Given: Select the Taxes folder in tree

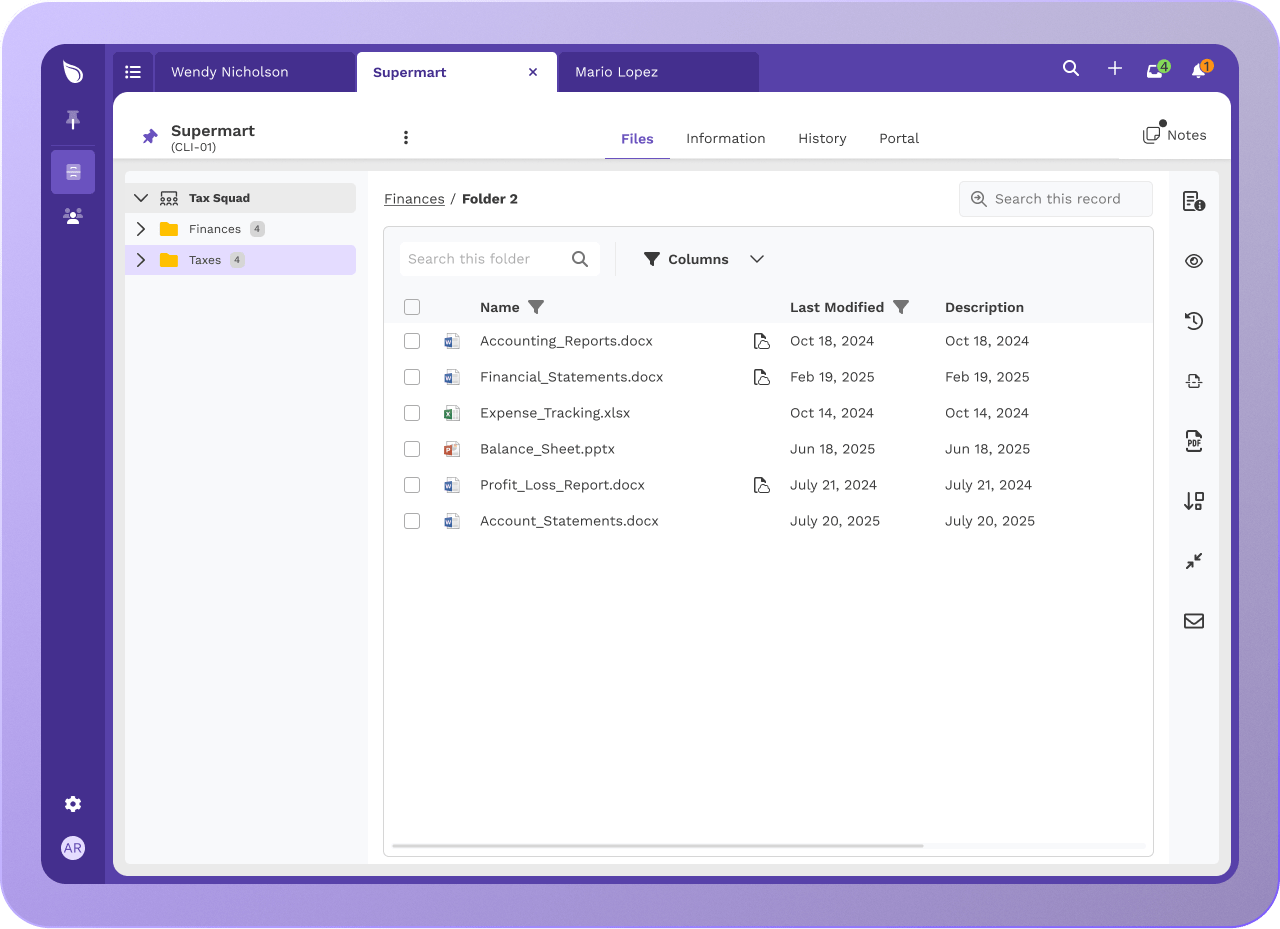Looking at the screenshot, I should [240, 260].
